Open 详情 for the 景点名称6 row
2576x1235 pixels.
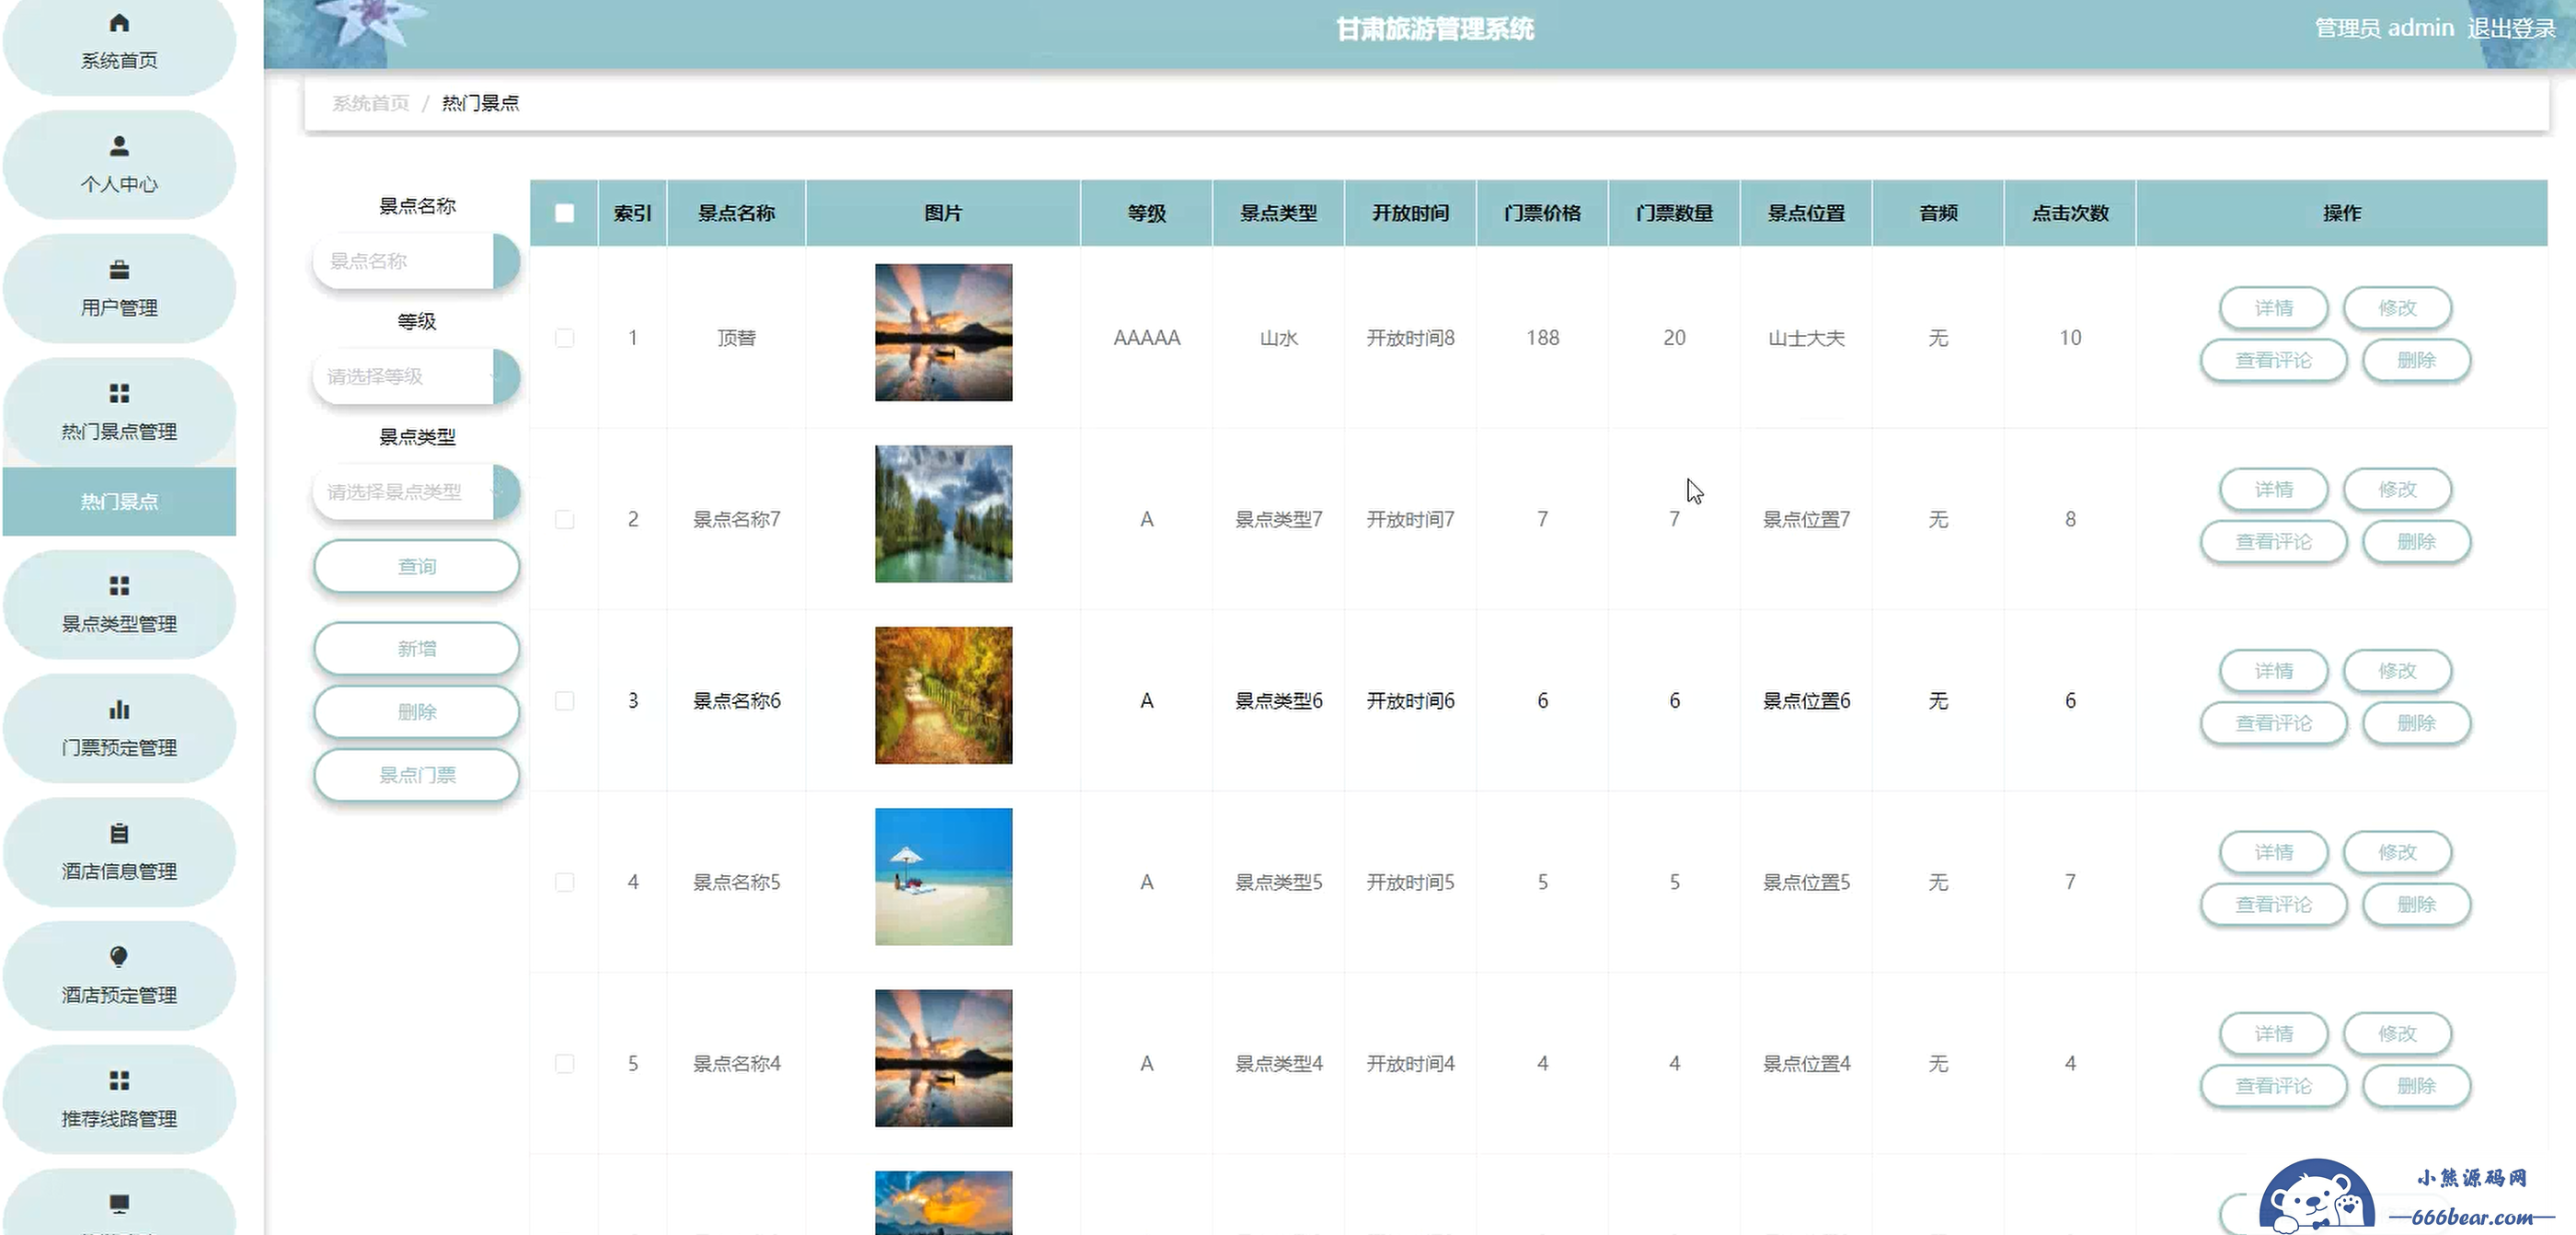pos(2274,671)
